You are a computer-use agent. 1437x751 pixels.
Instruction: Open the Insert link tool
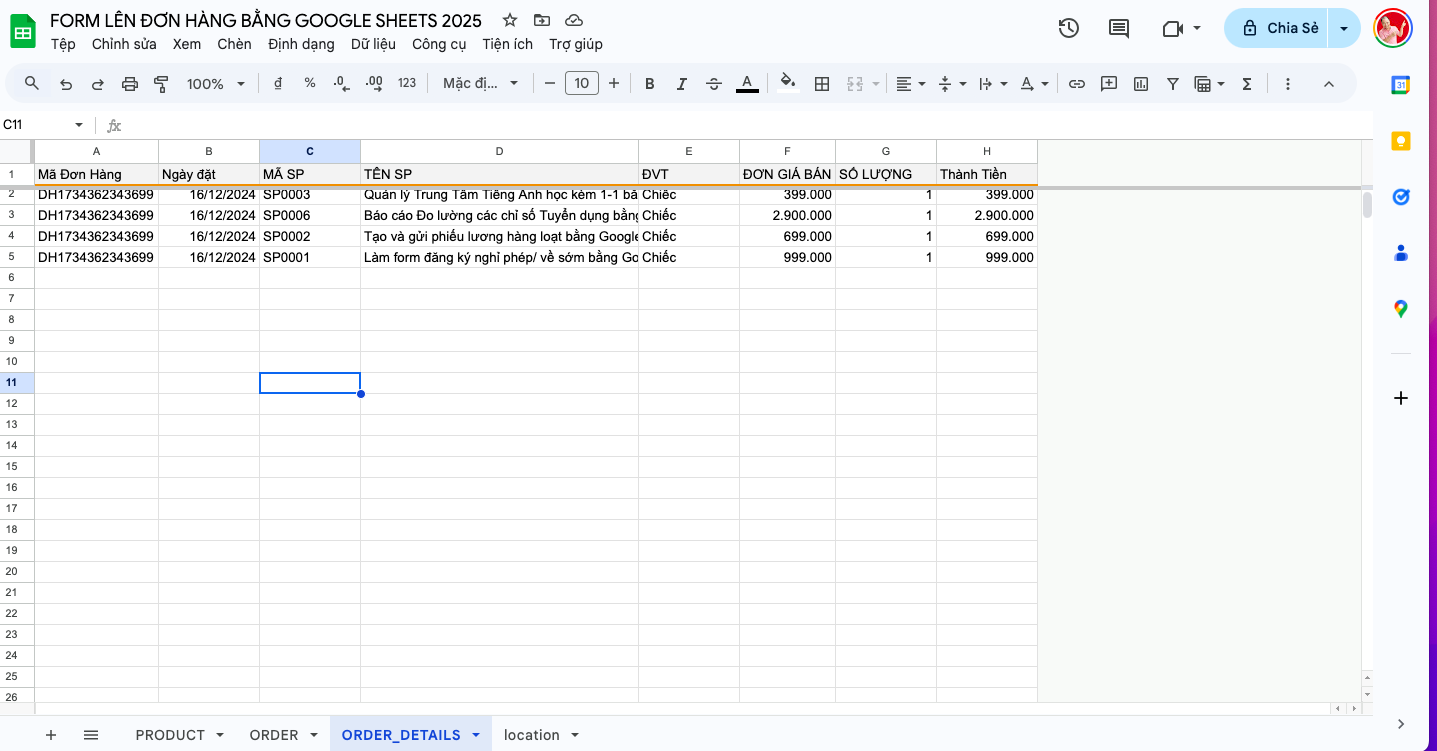click(x=1077, y=83)
